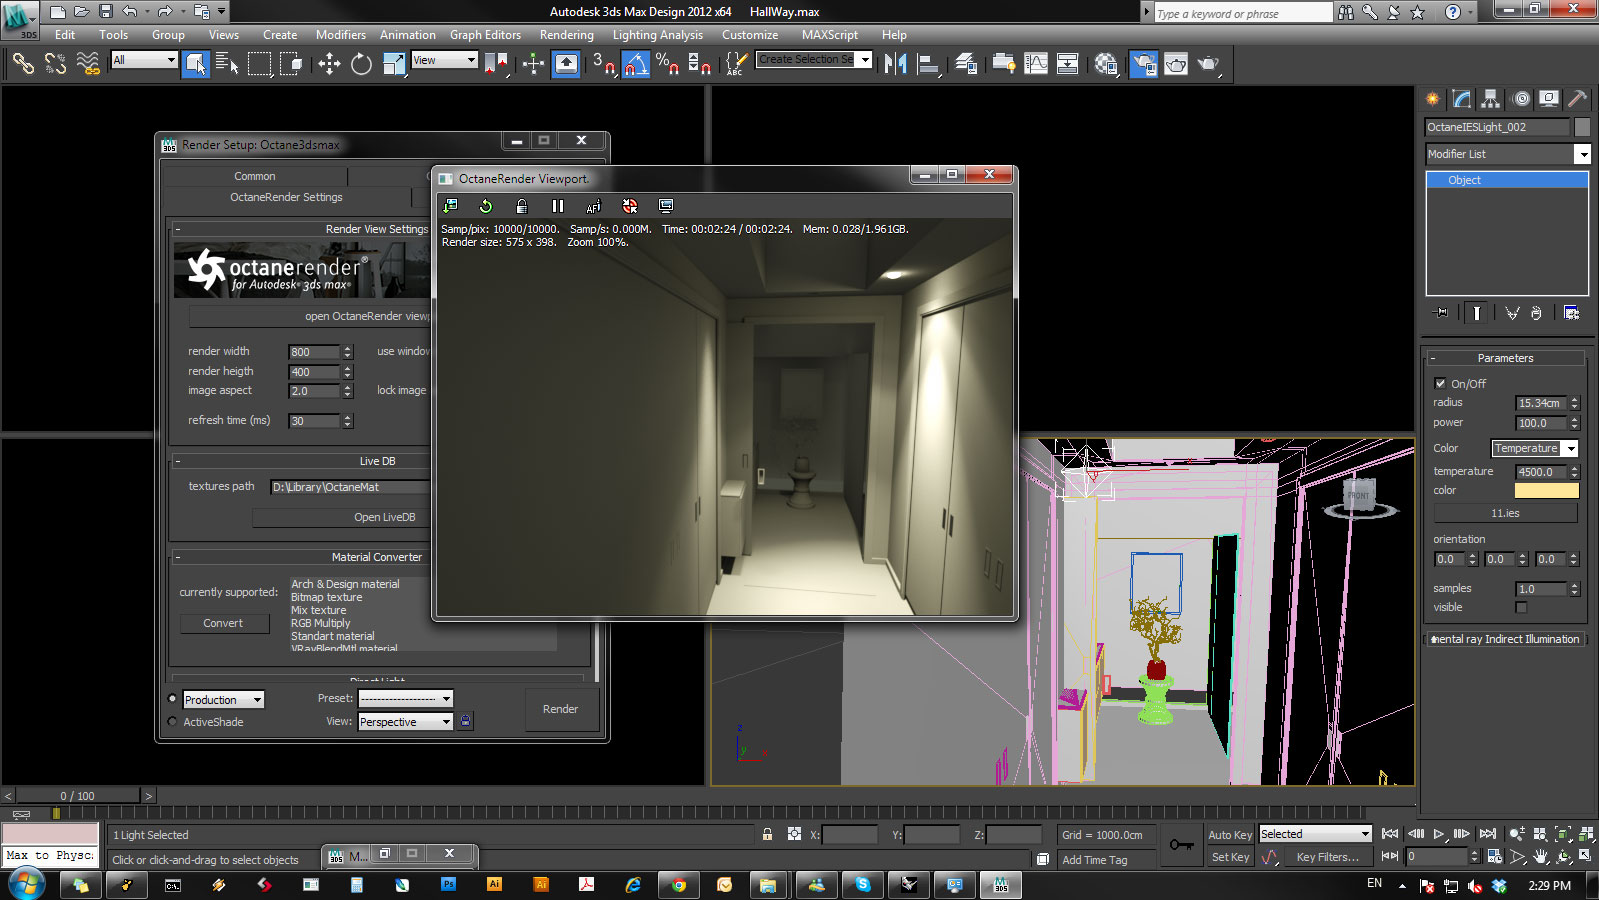This screenshot has height=900, width=1599.
Task: Open the MAXScript menu
Action: [x=829, y=34]
